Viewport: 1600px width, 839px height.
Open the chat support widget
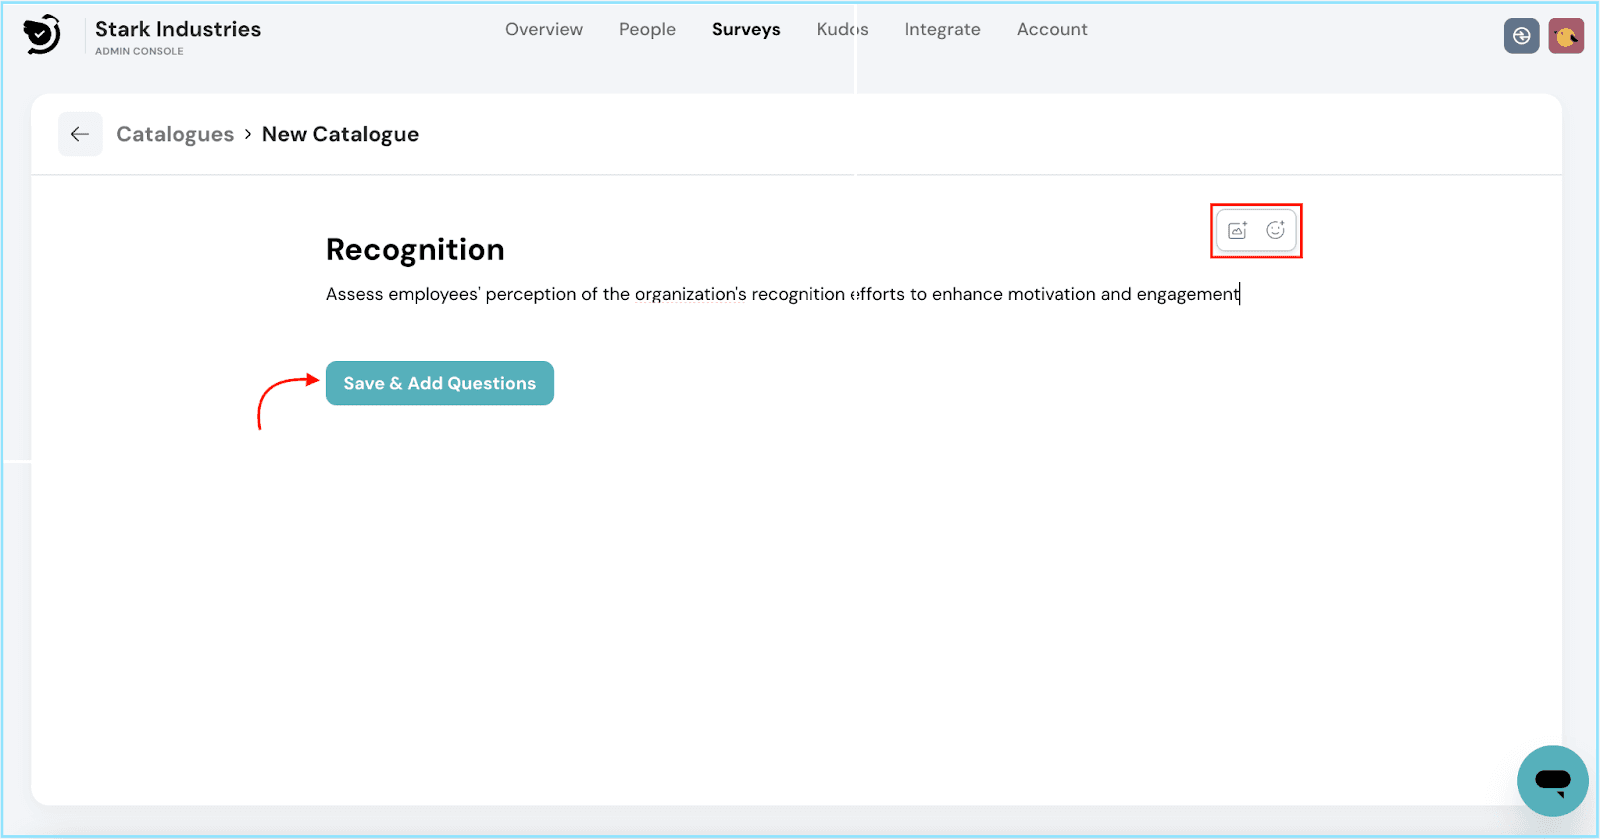click(x=1552, y=780)
